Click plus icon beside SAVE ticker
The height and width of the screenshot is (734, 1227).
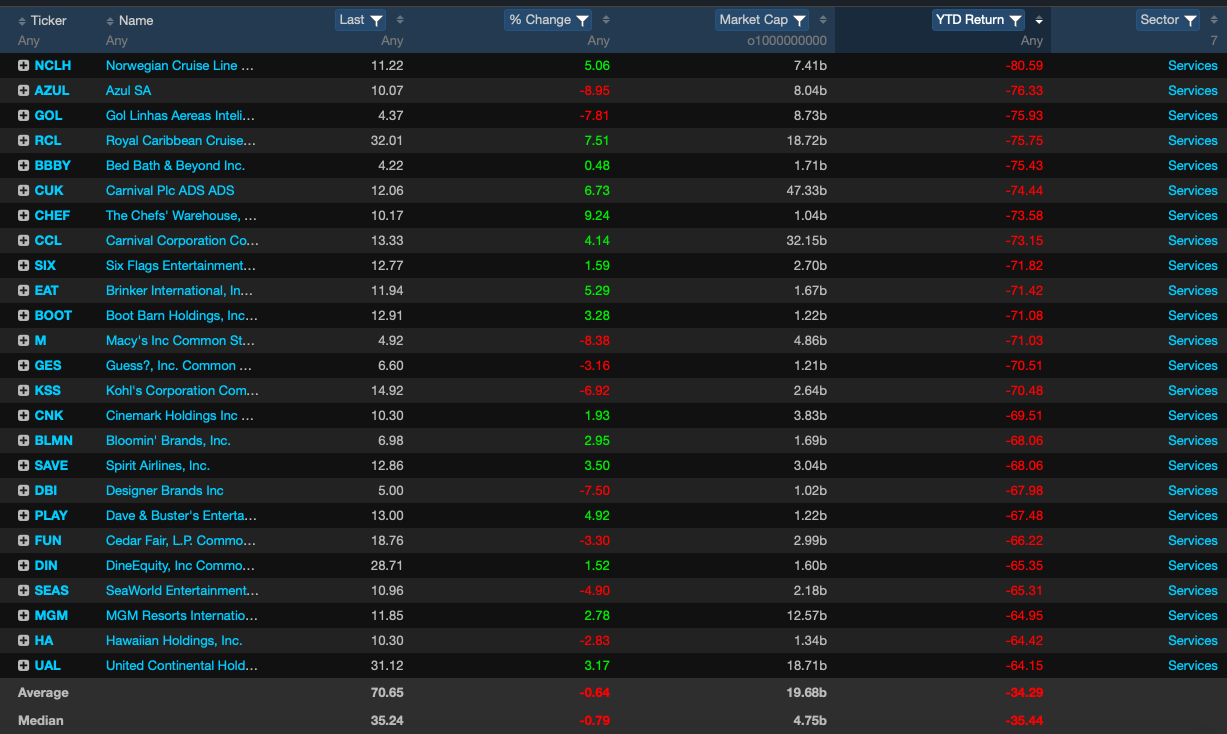click(23, 465)
